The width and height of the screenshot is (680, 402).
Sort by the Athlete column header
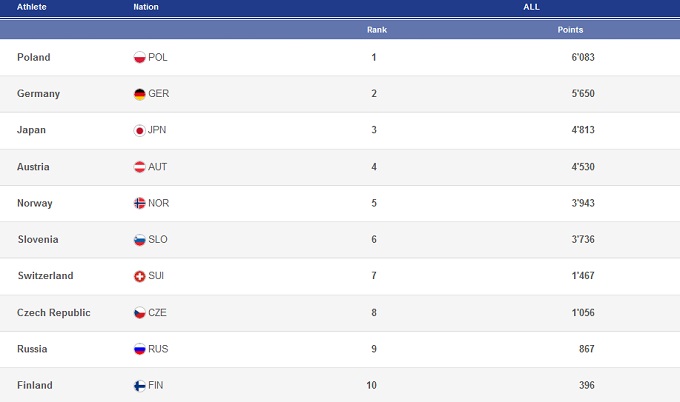tap(32, 7)
